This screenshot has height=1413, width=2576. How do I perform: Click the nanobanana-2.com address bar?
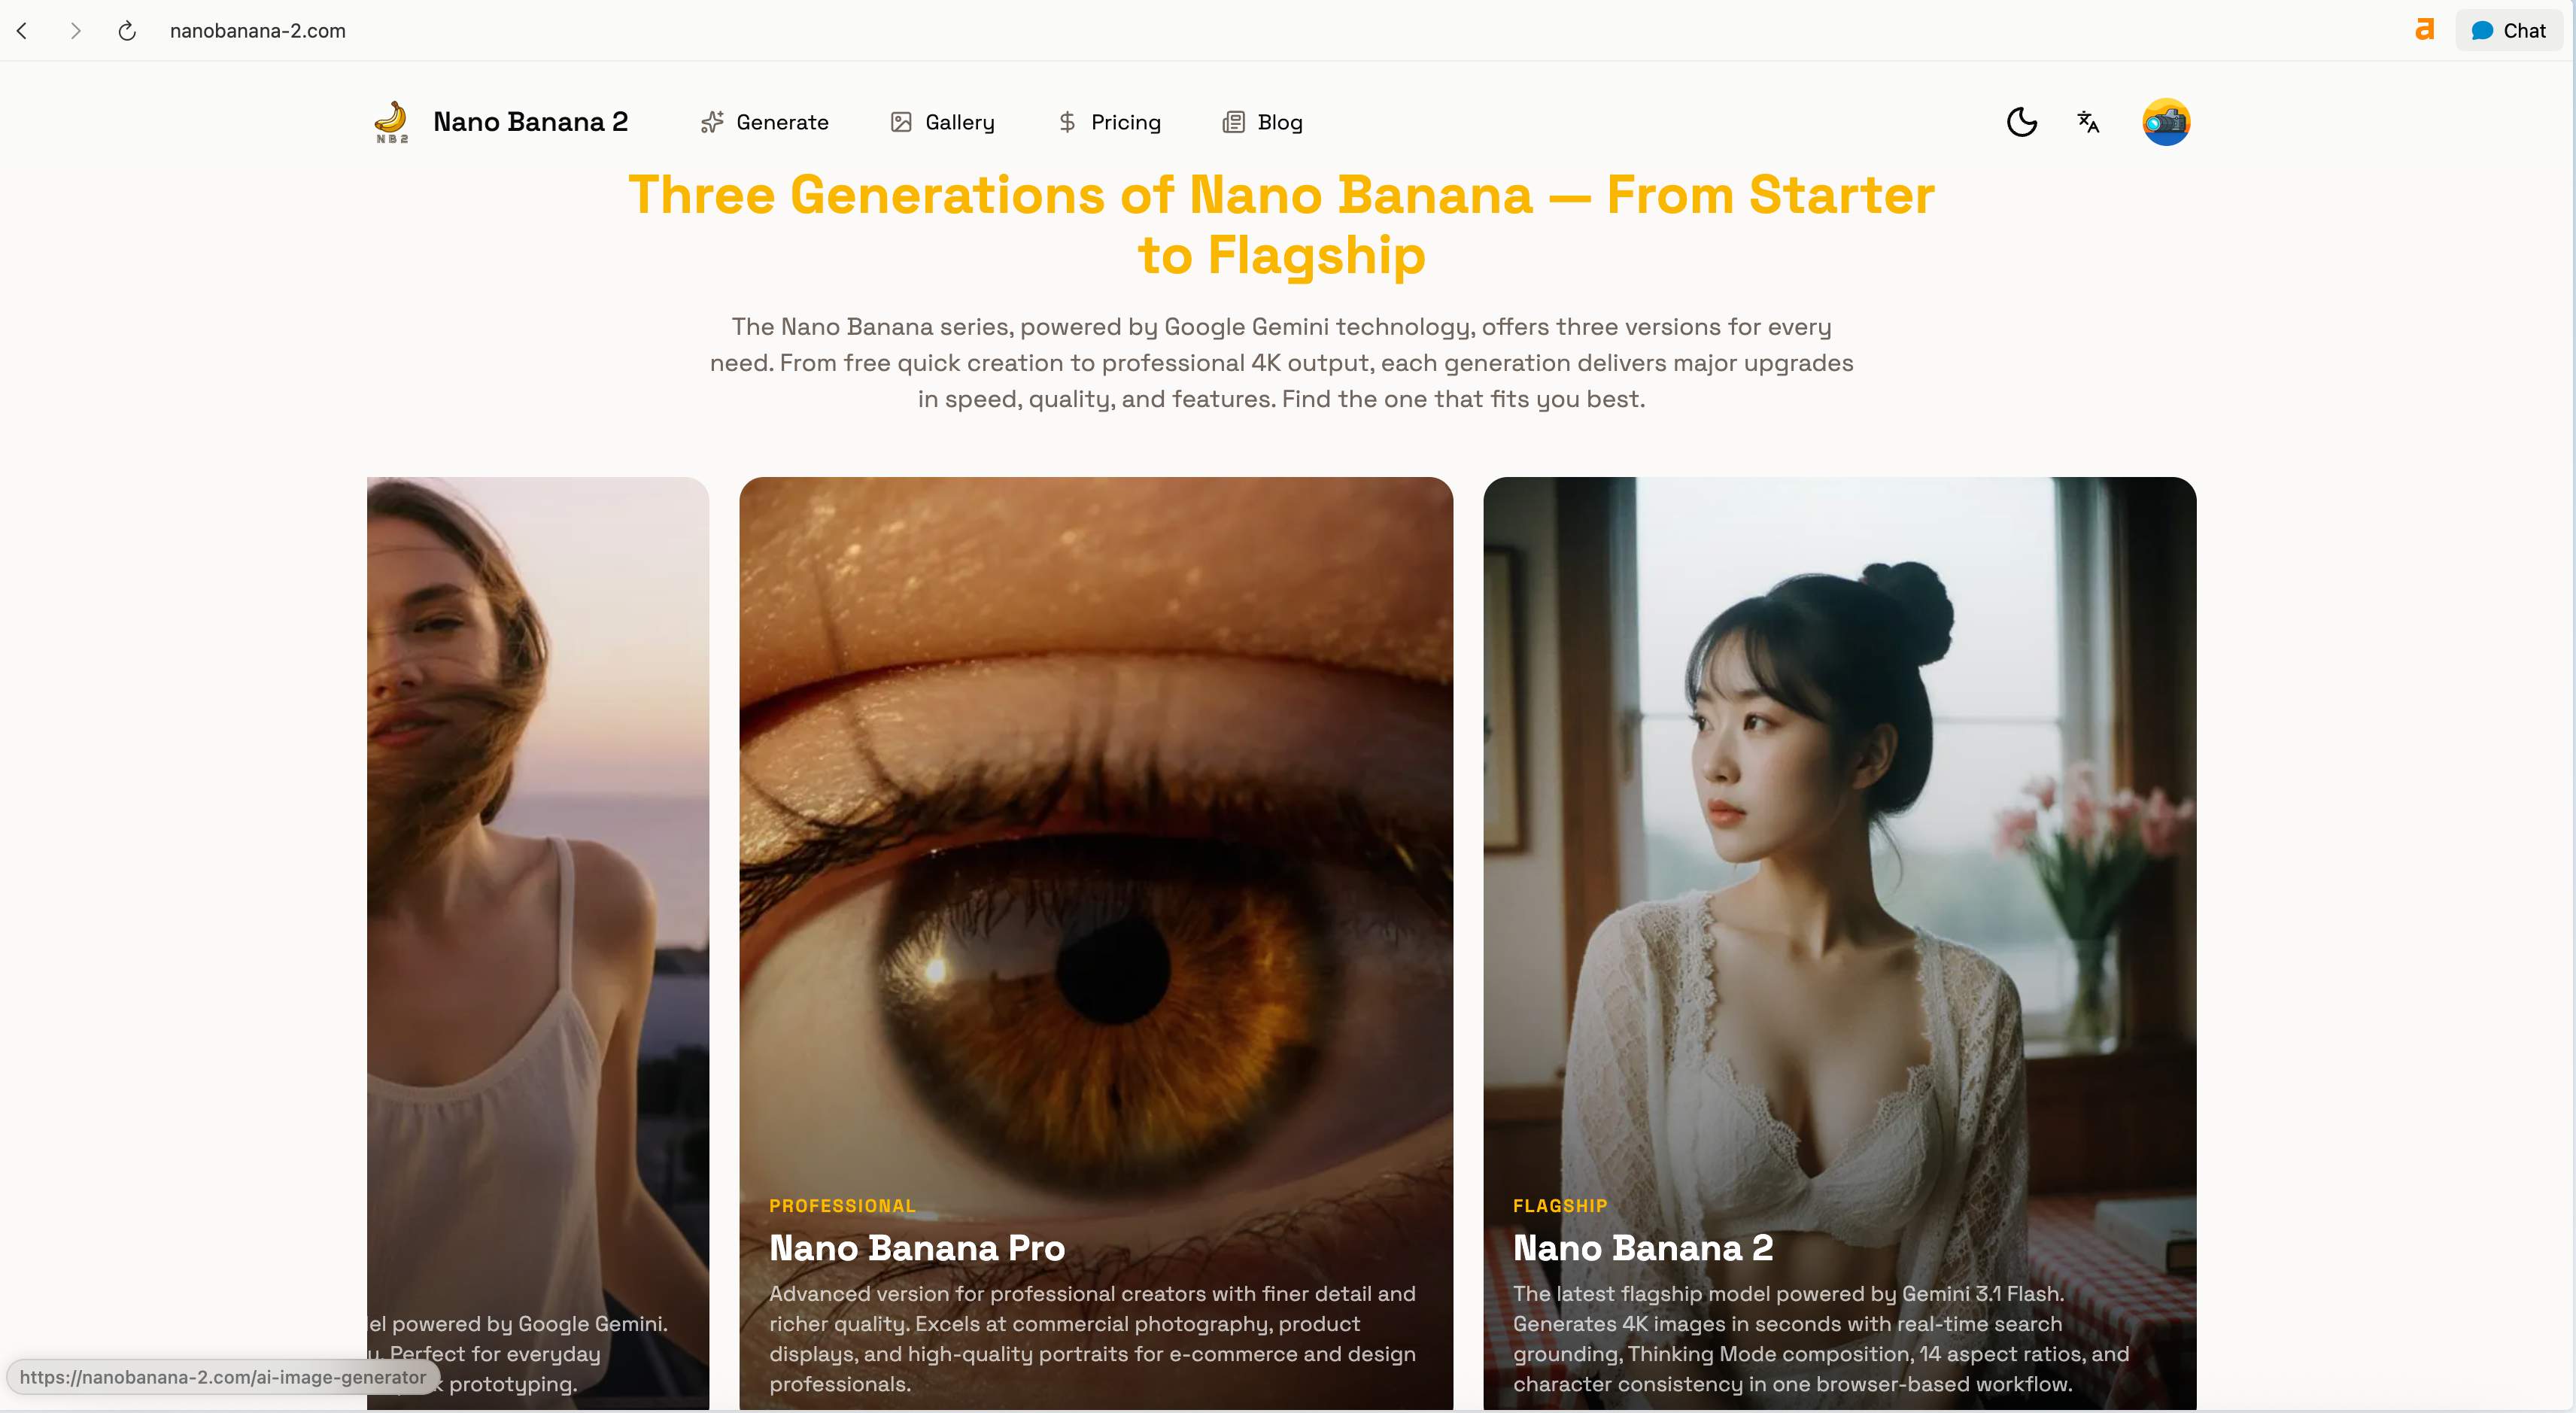(x=258, y=31)
